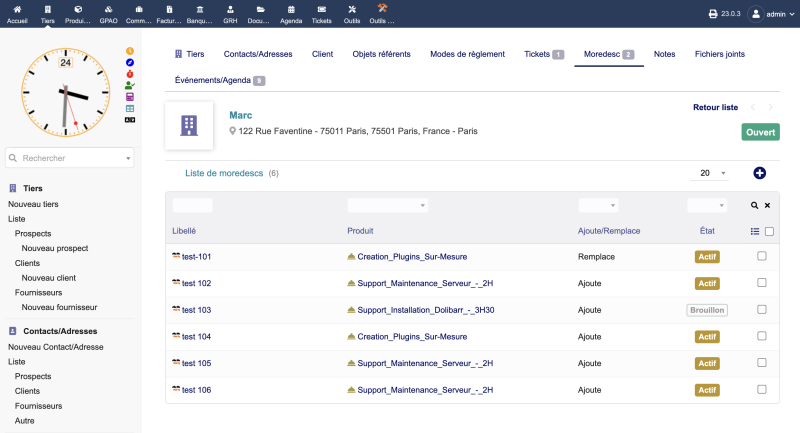
Task: Run the list filter with the magnifier icon
Action: coord(754,206)
